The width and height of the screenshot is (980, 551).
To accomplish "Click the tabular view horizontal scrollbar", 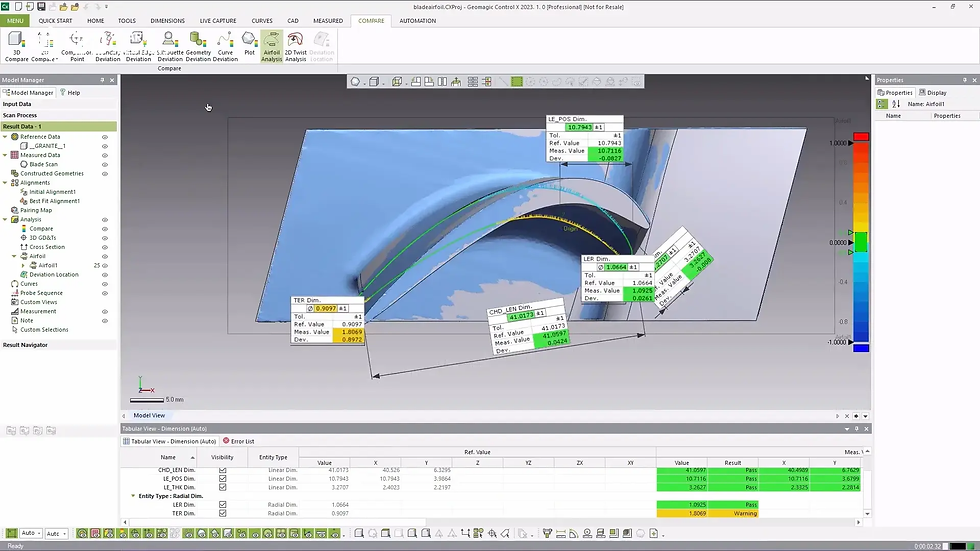I will click(x=278, y=522).
